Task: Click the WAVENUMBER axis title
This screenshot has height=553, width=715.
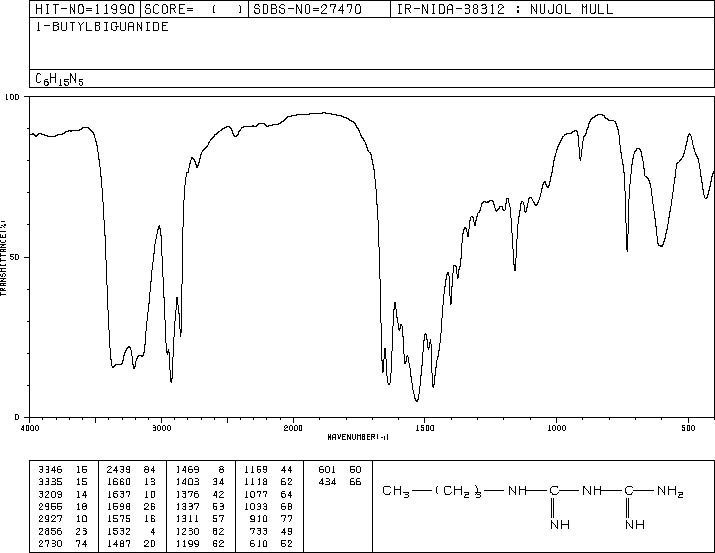Action: tap(358, 437)
